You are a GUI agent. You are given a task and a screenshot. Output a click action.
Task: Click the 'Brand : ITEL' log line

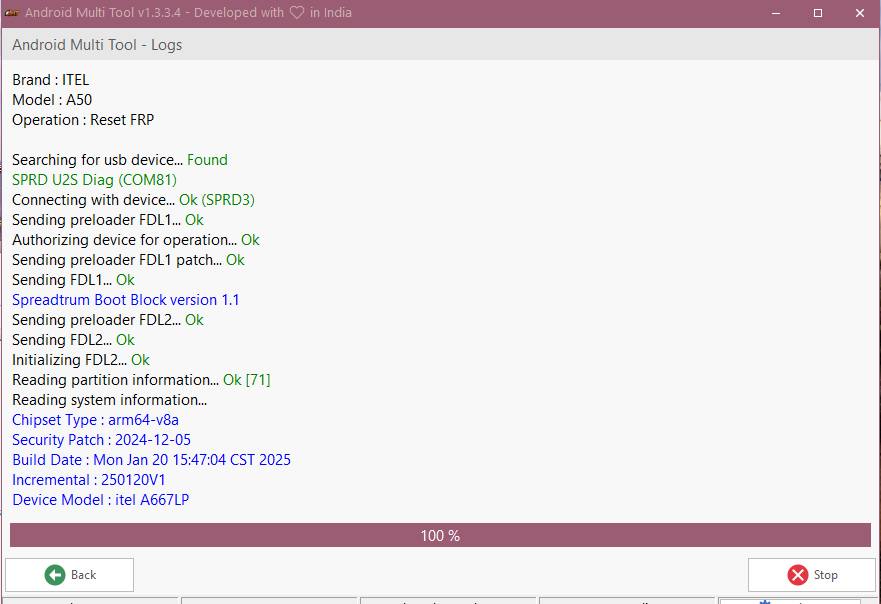point(51,80)
